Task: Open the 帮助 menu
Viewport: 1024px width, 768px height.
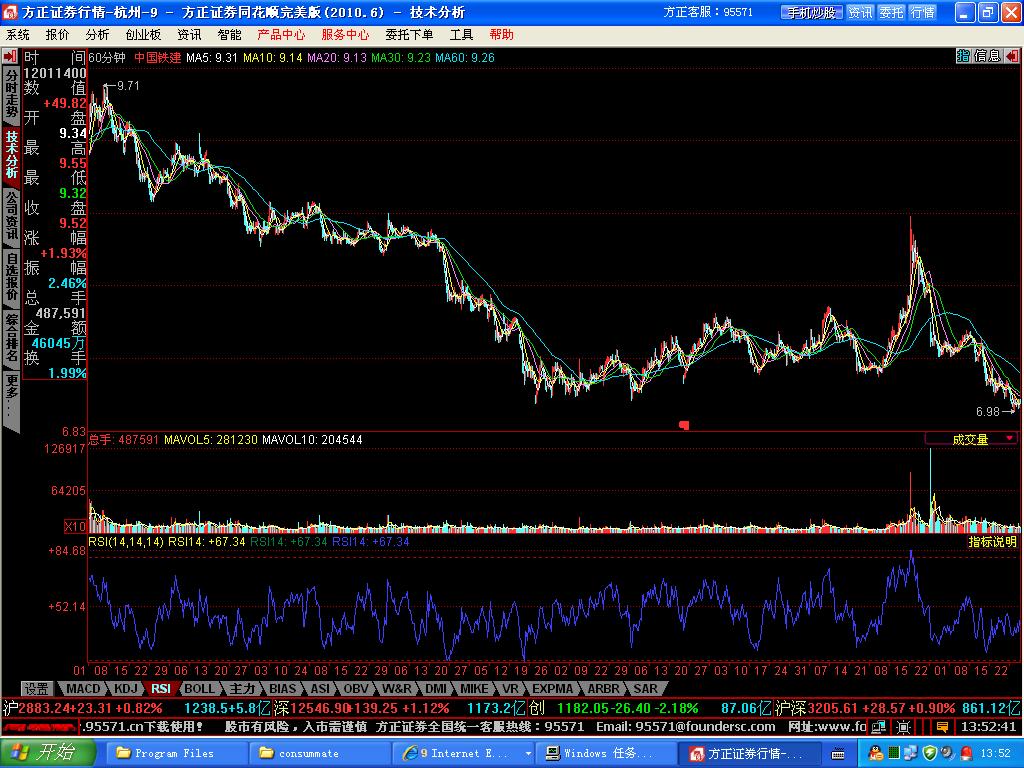Action: coord(502,35)
